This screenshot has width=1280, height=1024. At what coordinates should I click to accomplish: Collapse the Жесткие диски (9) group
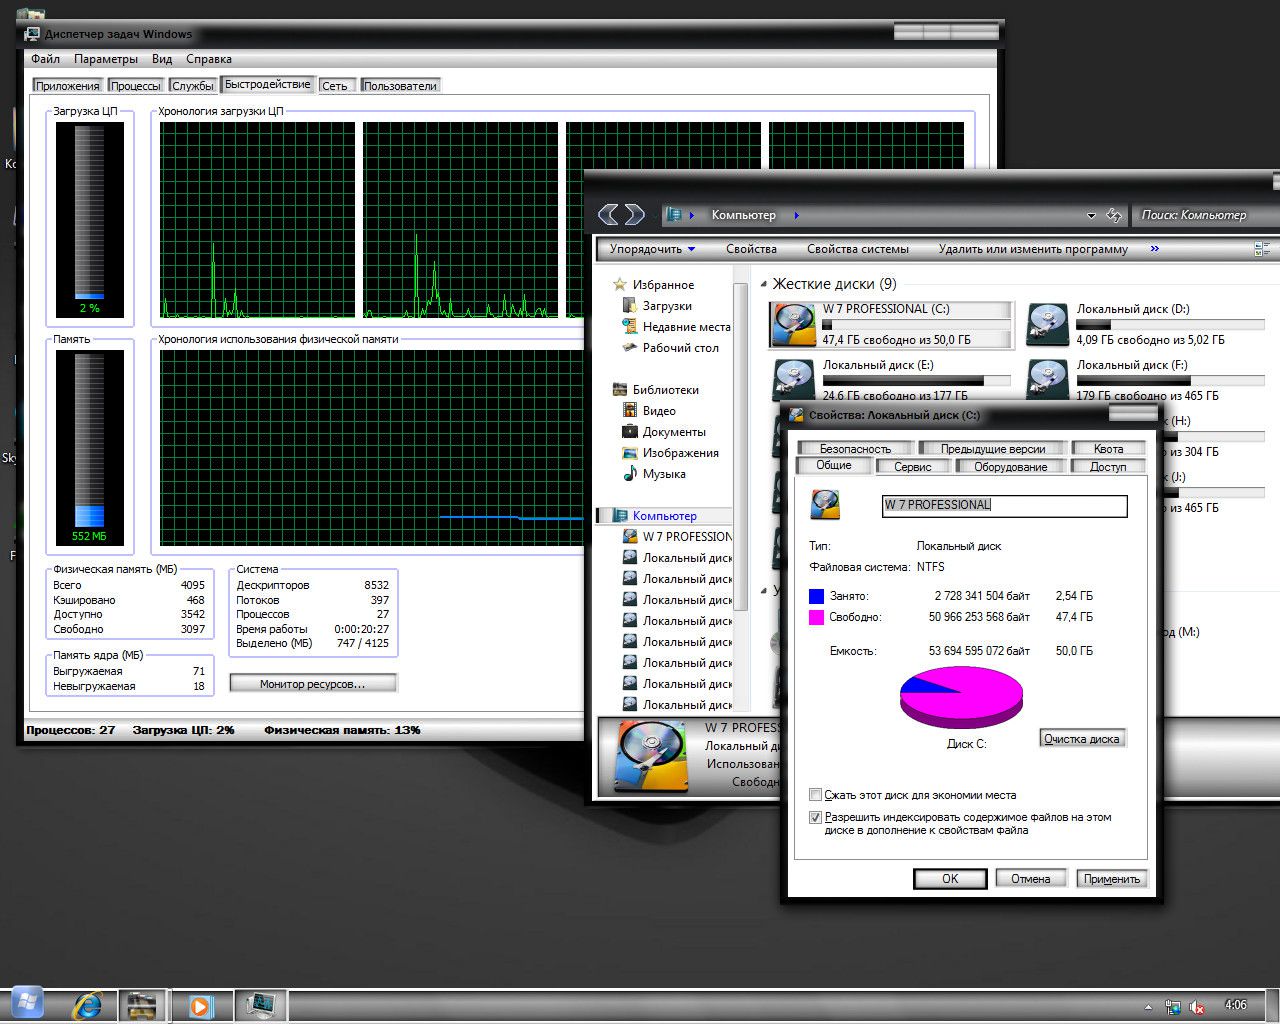pyautogui.click(x=763, y=285)
